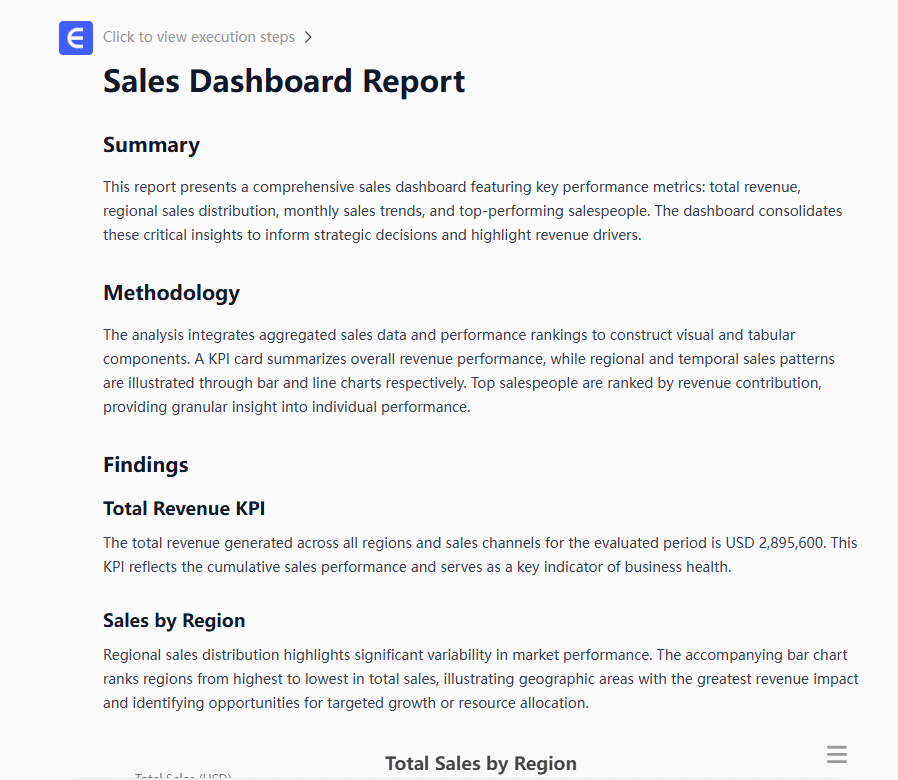Select the Summary section heading

[x=151, y=145]
